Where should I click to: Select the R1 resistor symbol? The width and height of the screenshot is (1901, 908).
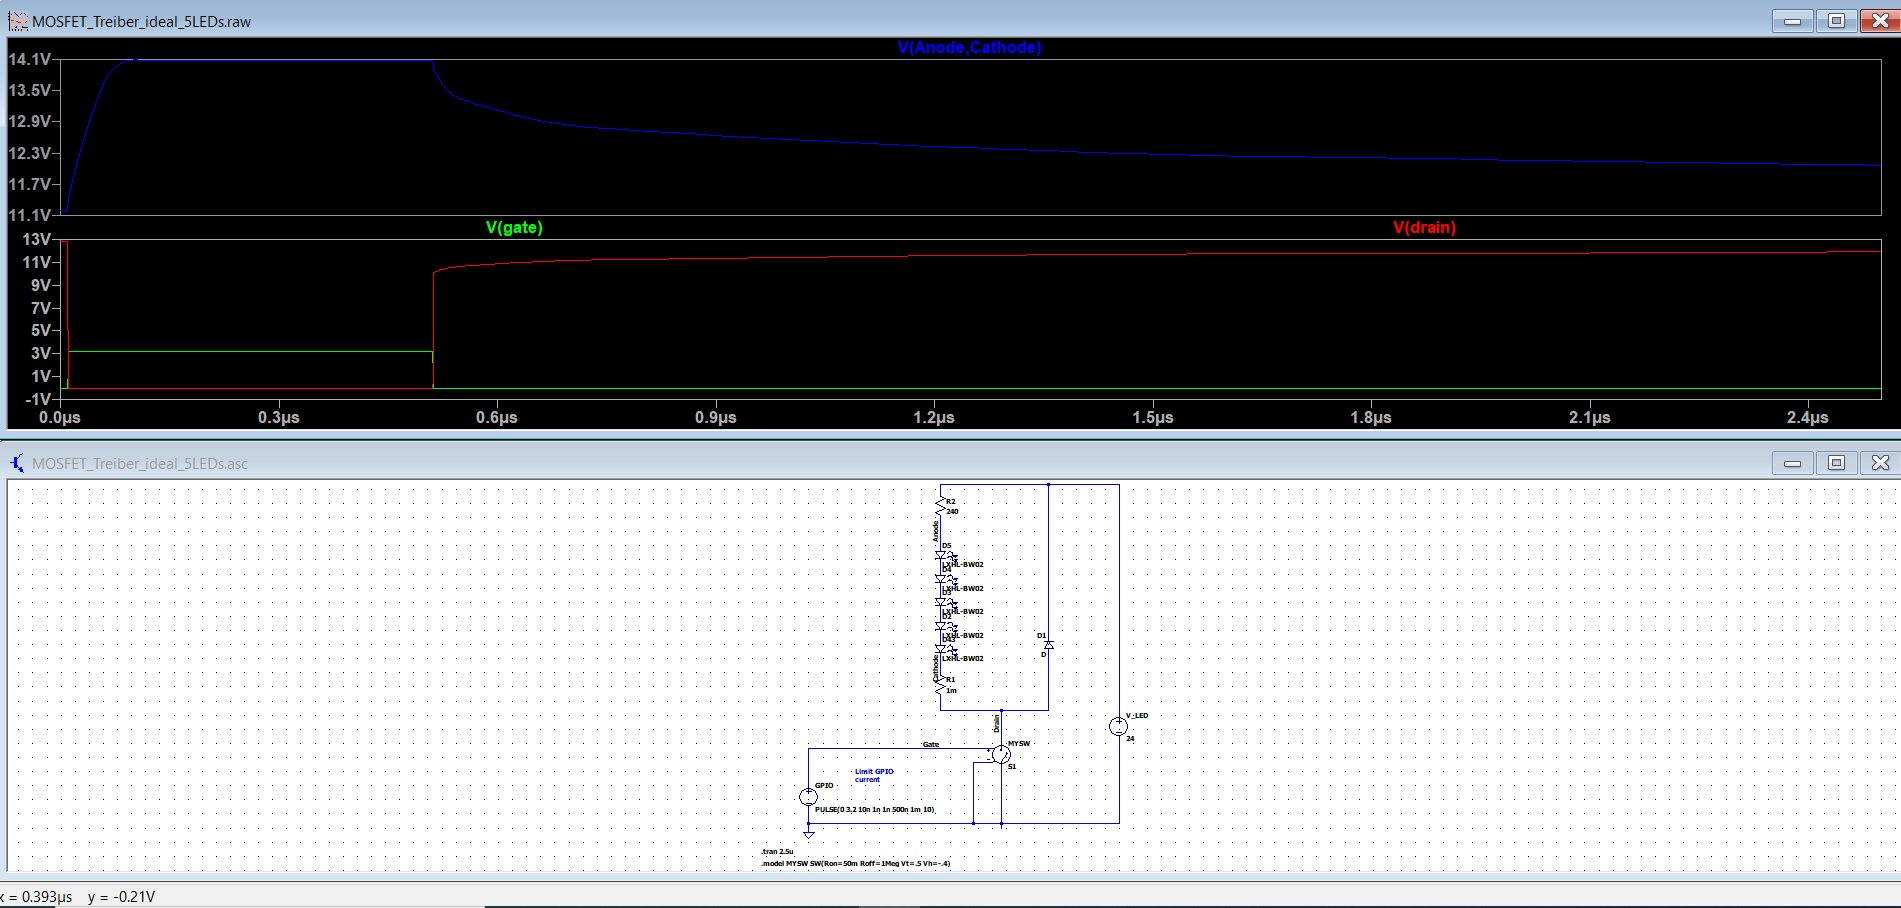940,685
